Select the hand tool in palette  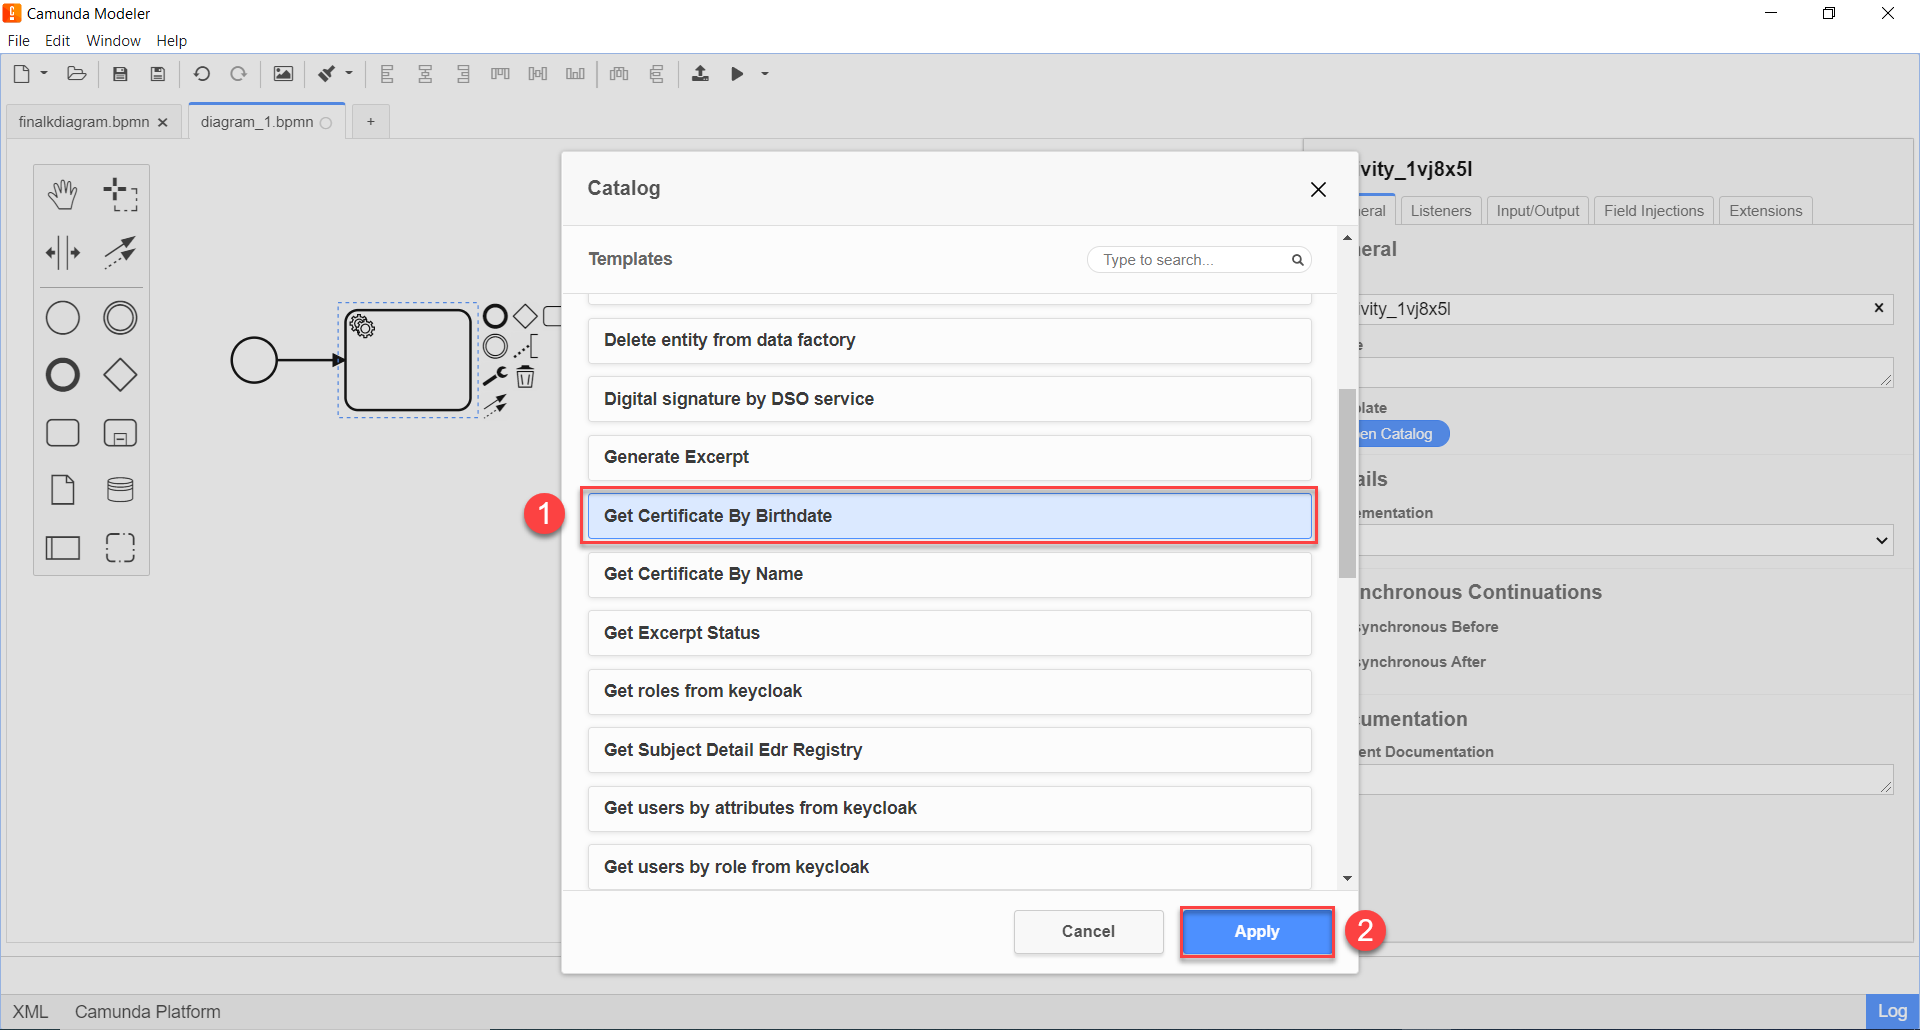pos(63,195)
